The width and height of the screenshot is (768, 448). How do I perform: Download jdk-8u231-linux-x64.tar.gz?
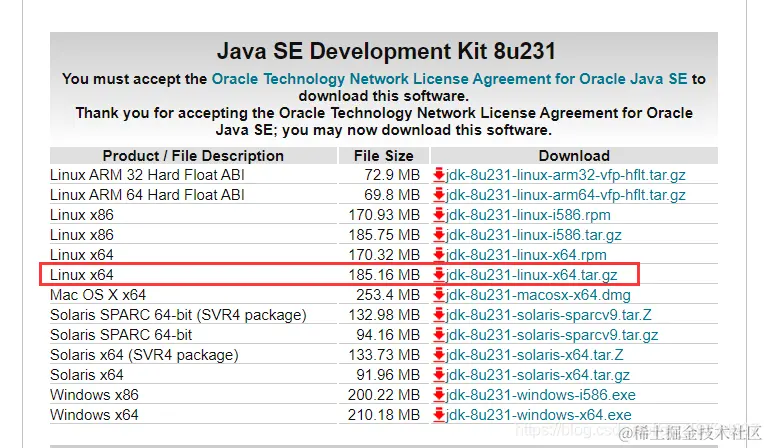pyautogui.click(x=531, y=275)
